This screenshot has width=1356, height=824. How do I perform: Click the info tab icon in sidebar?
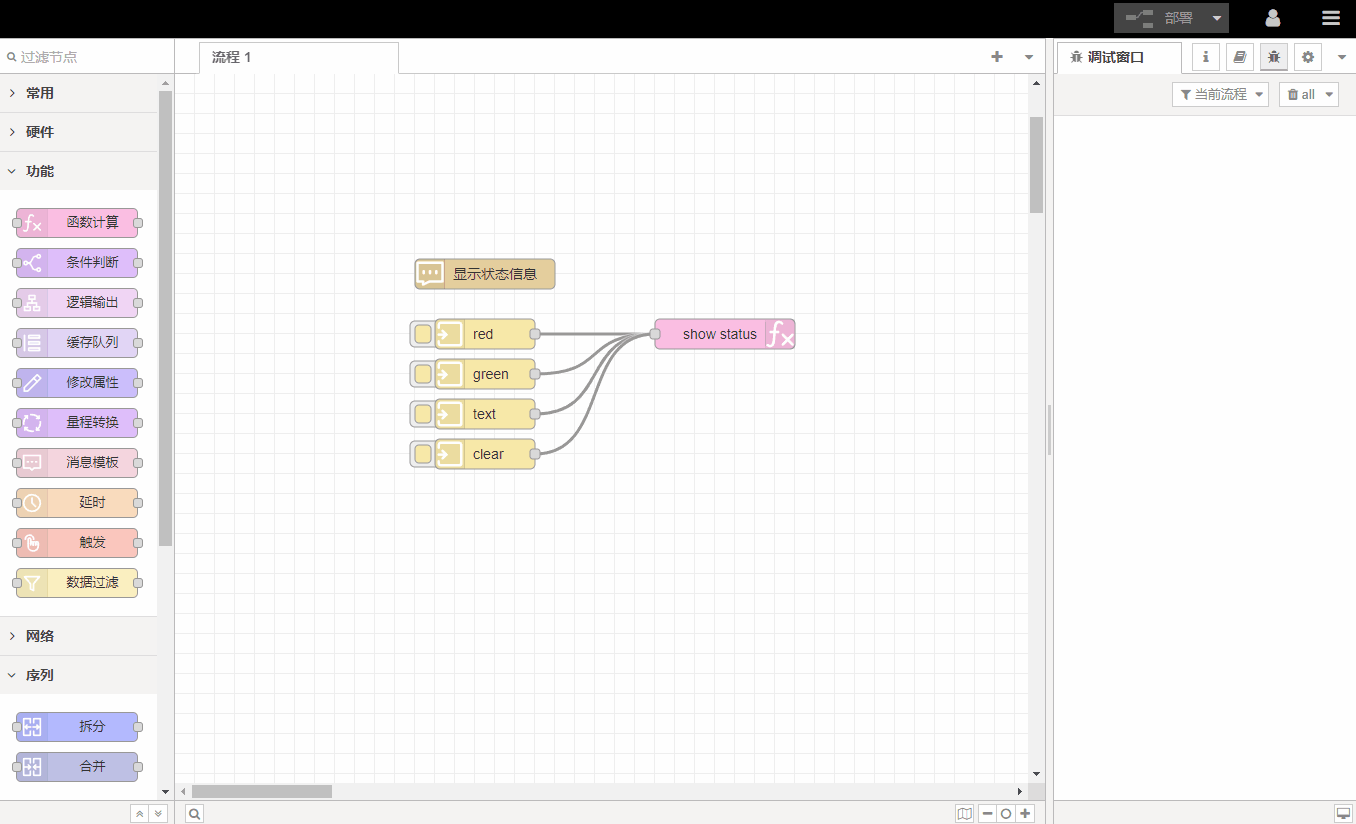(1205, 57)
